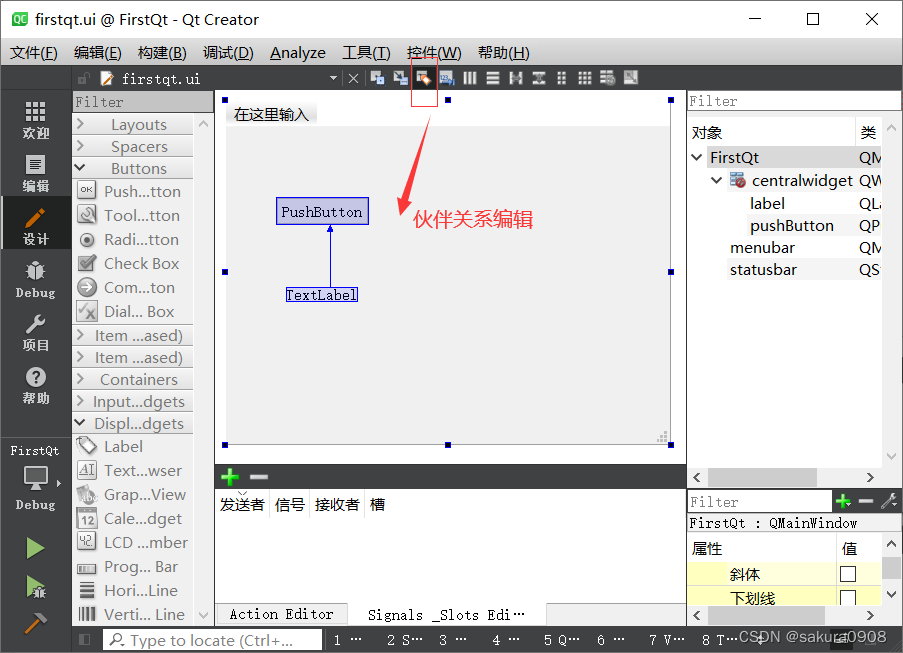This screenshot has height=653, width=903.
Task: Select the Edit Widgets mode icon
Action: point(377,78)
